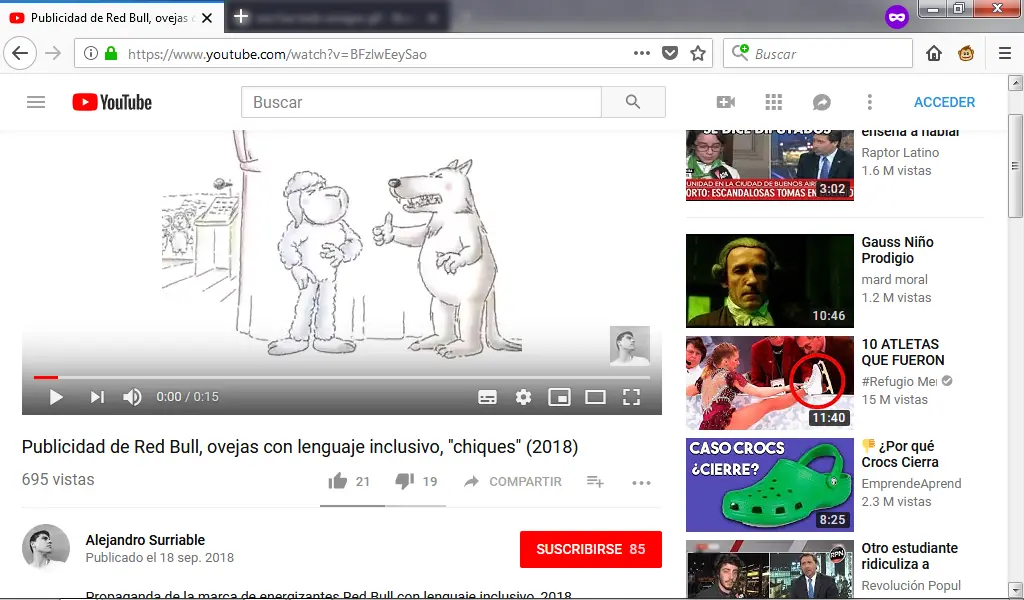Open Alejandro Surriable channel avatar

click(x=46, y=548)
